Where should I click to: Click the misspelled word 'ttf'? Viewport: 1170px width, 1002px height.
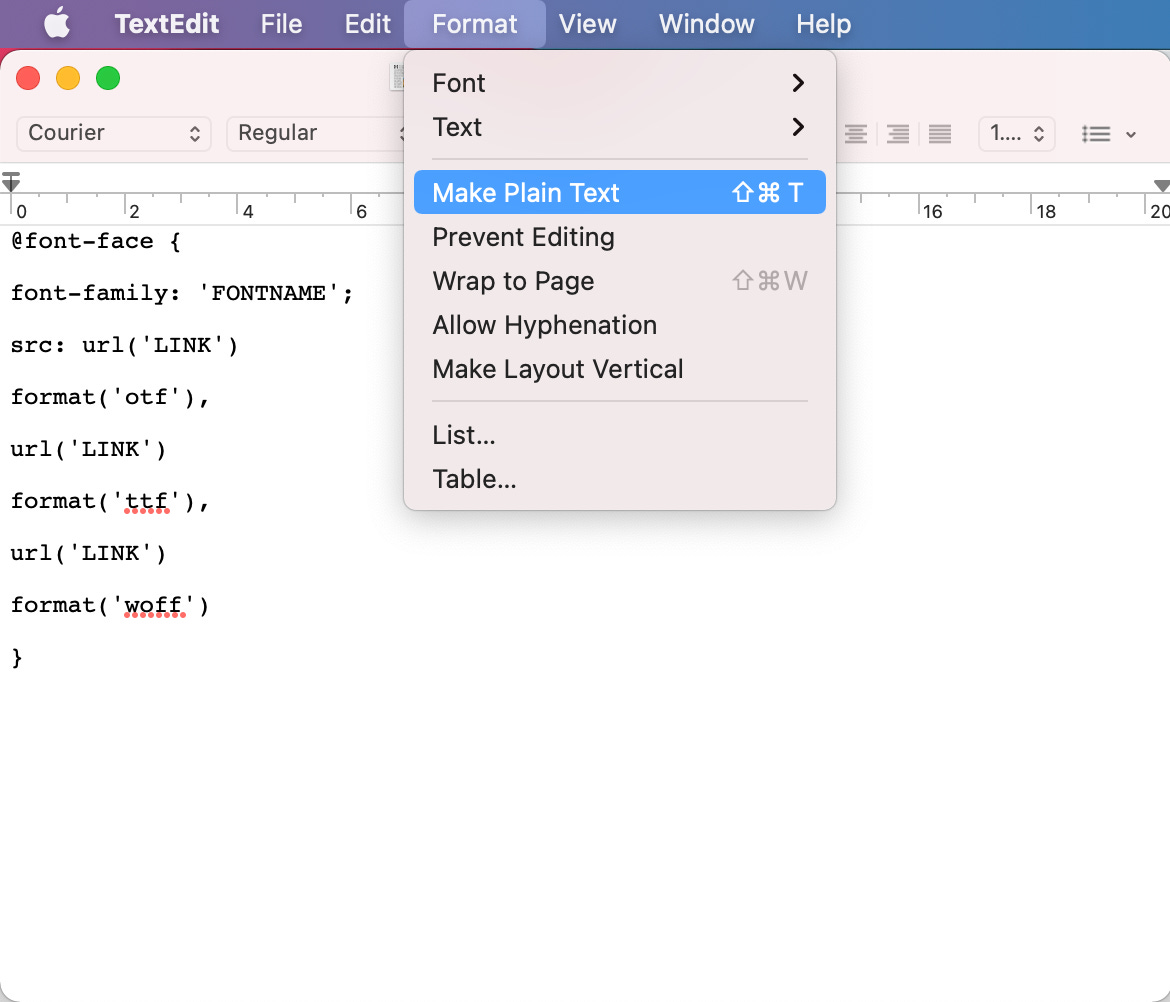(146, 501)
